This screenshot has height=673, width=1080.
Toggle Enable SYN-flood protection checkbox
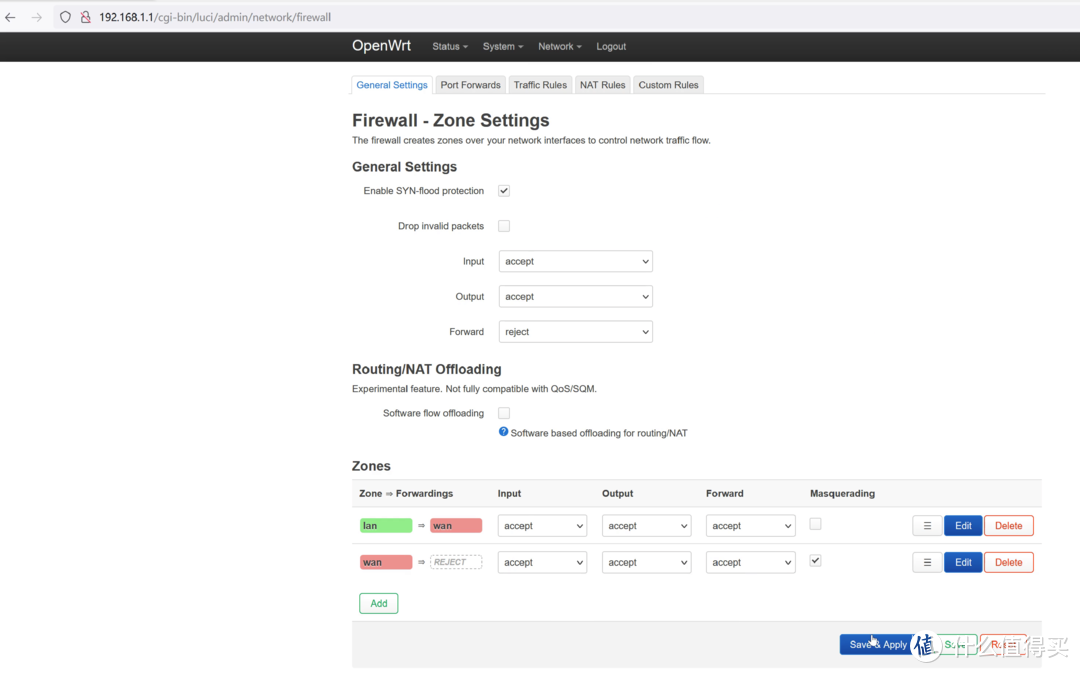coord(504,191)
